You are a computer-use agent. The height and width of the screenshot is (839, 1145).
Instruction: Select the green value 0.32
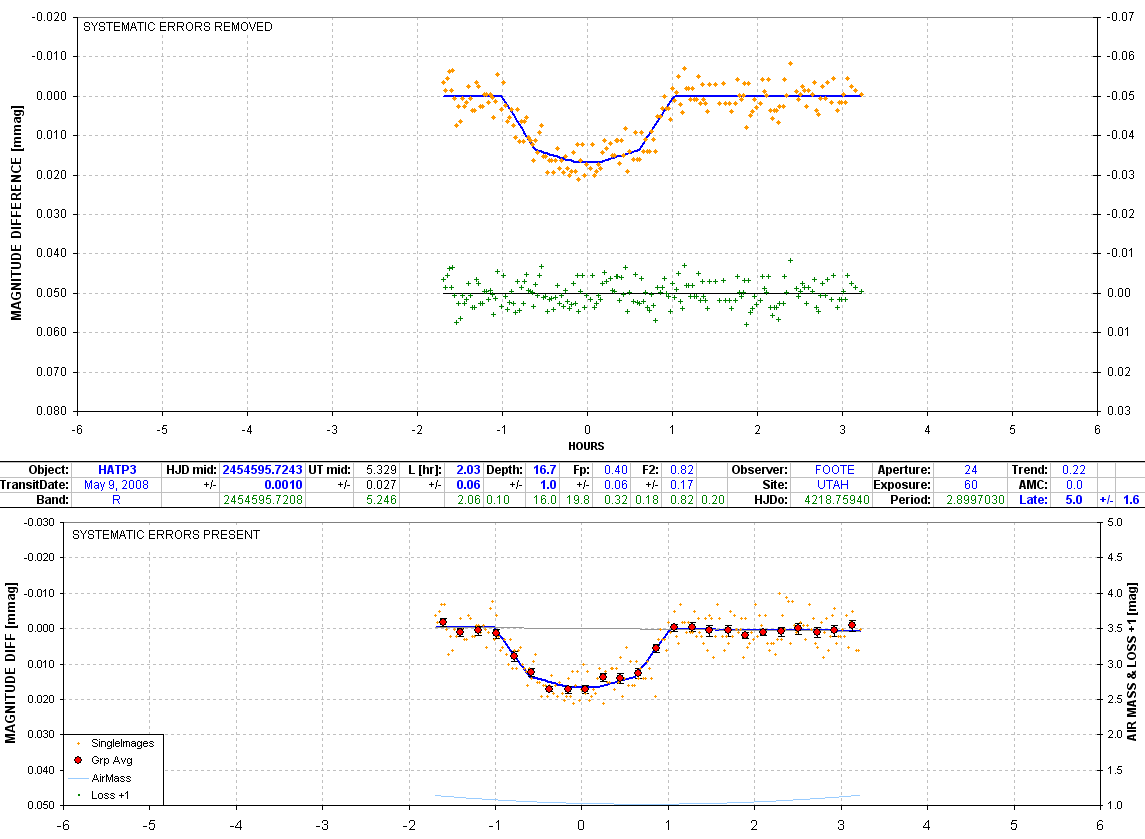[x=616, y=499]
